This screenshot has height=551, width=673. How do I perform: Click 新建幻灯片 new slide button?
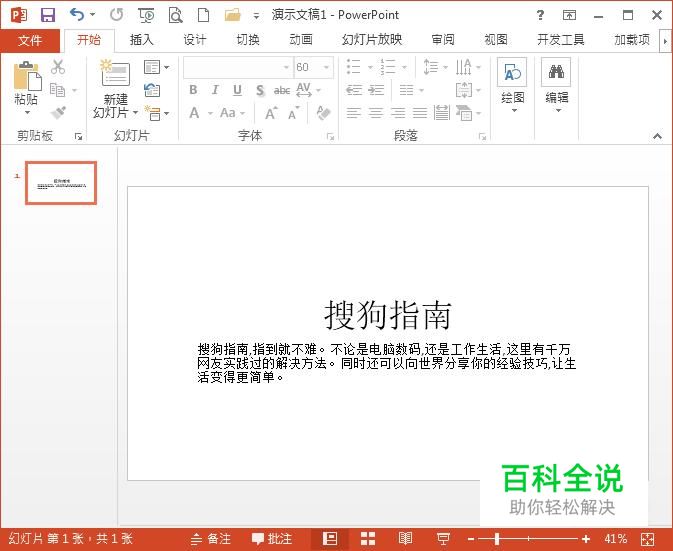coord(115,89)
